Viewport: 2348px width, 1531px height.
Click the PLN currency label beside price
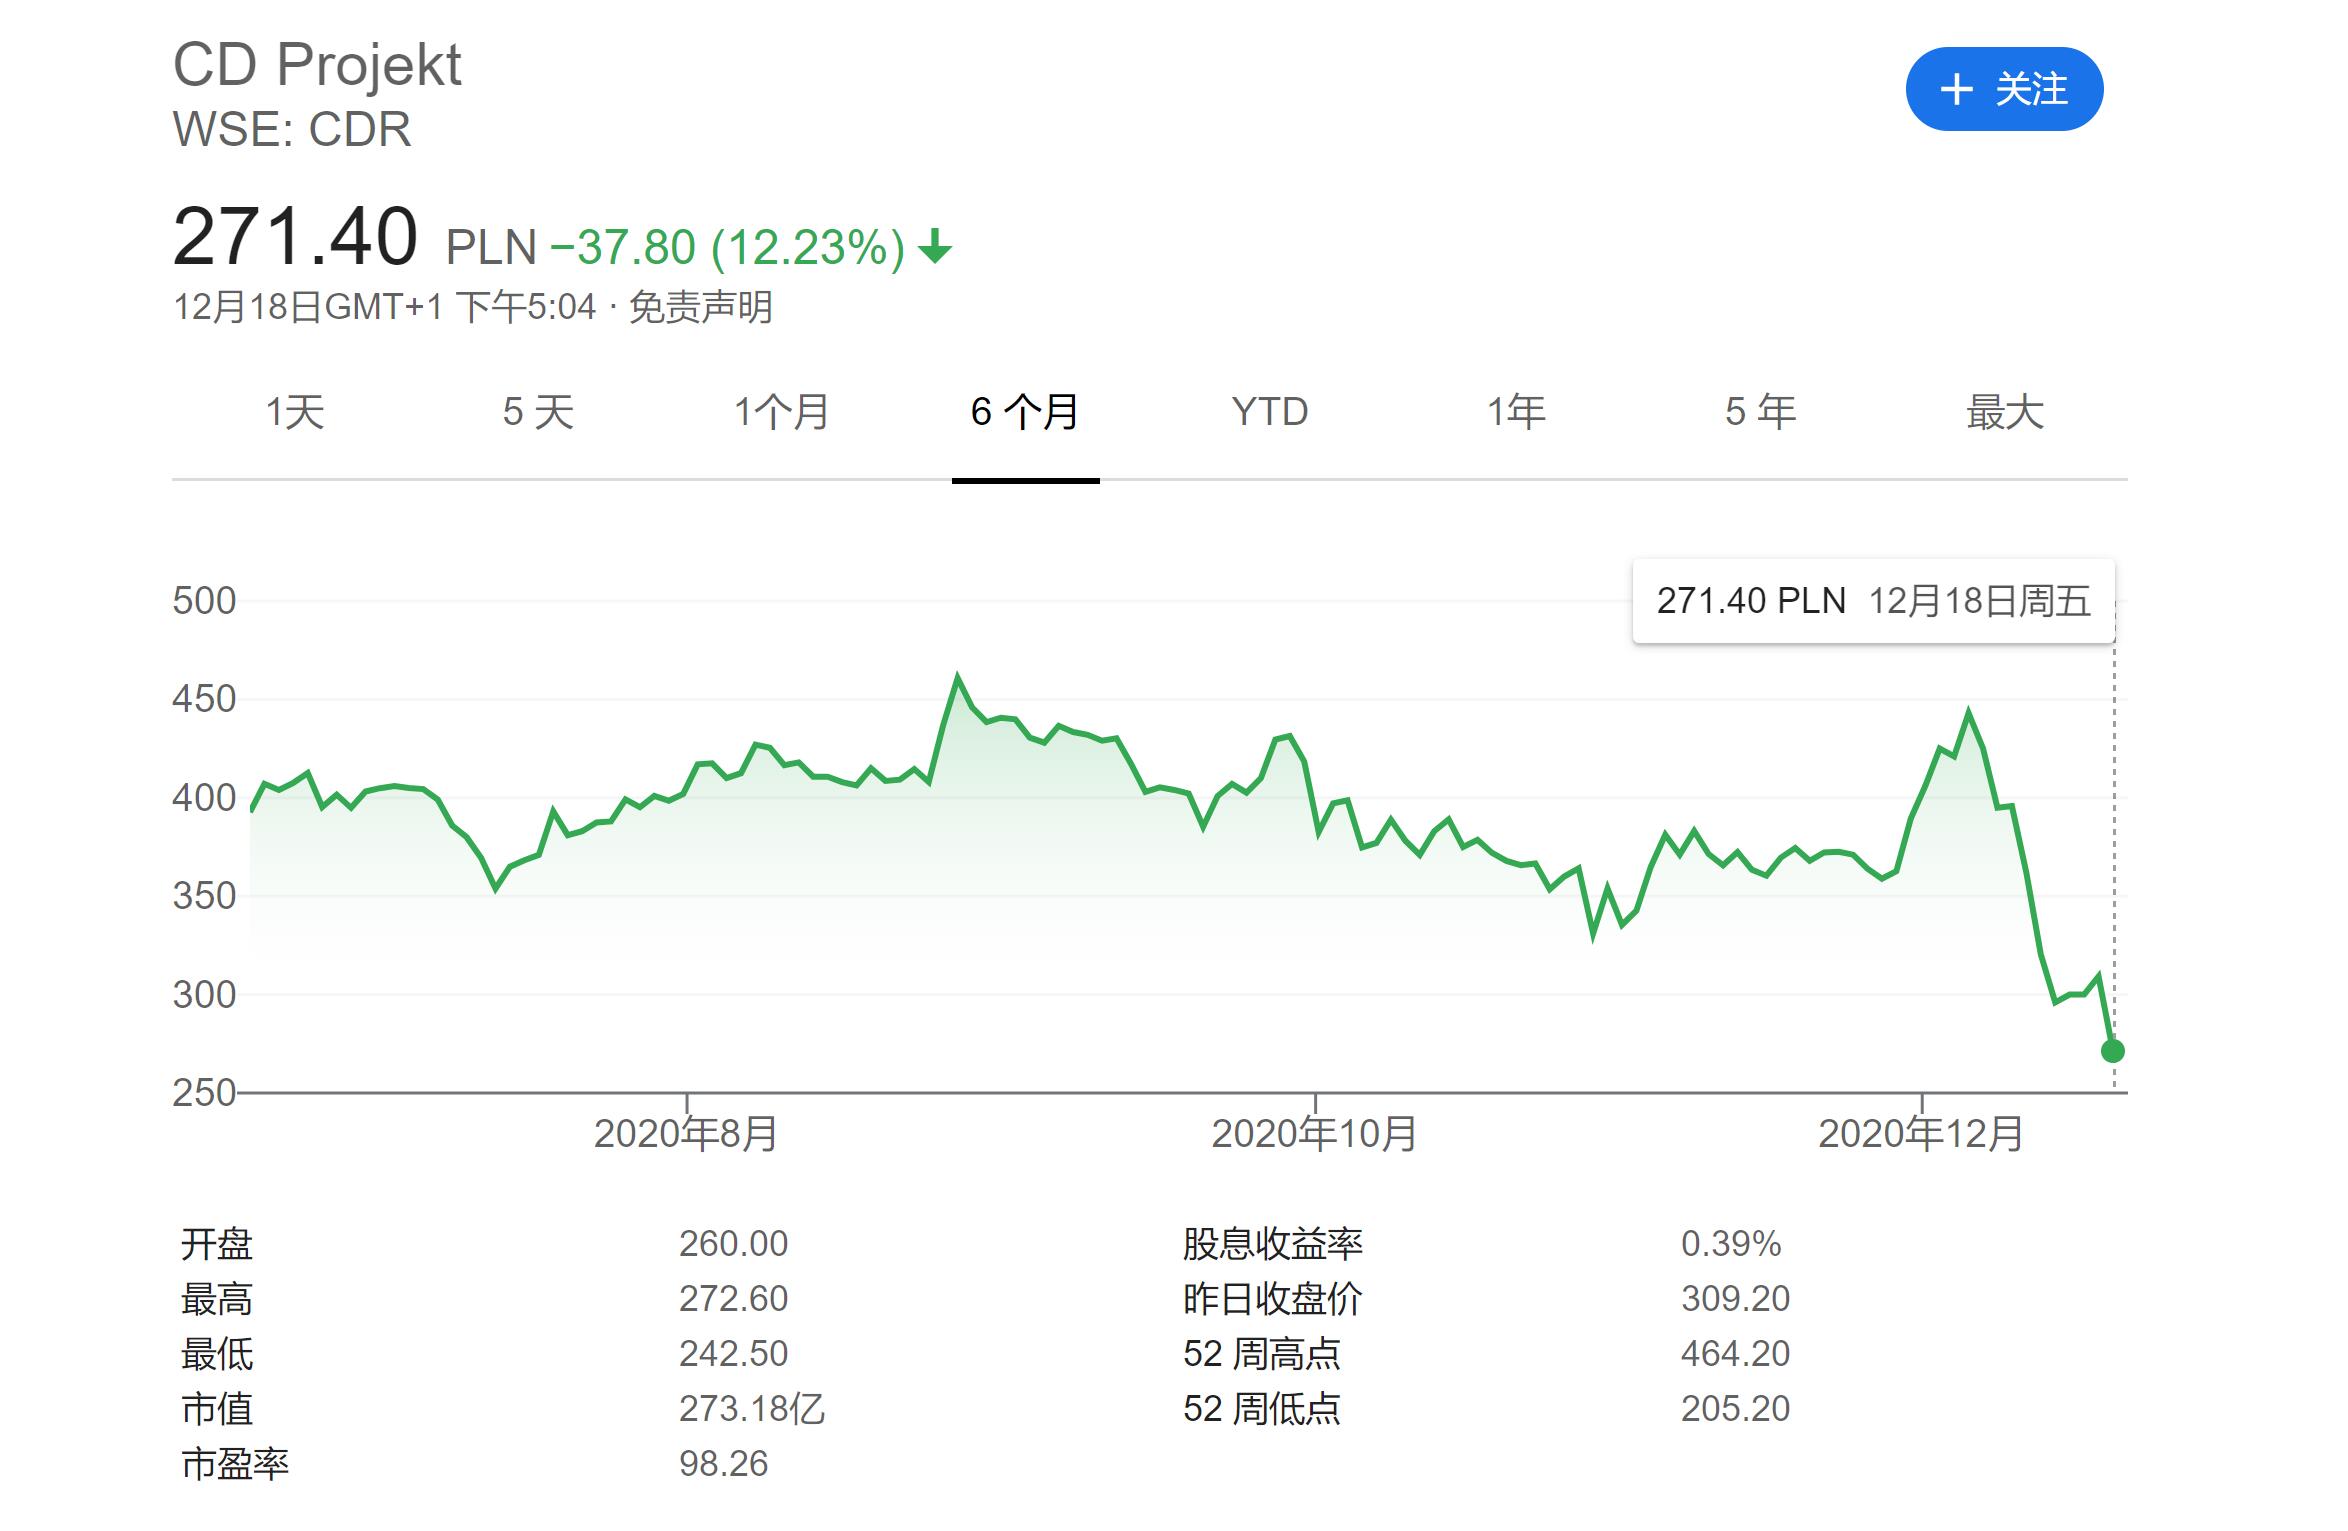click(491, 247)
